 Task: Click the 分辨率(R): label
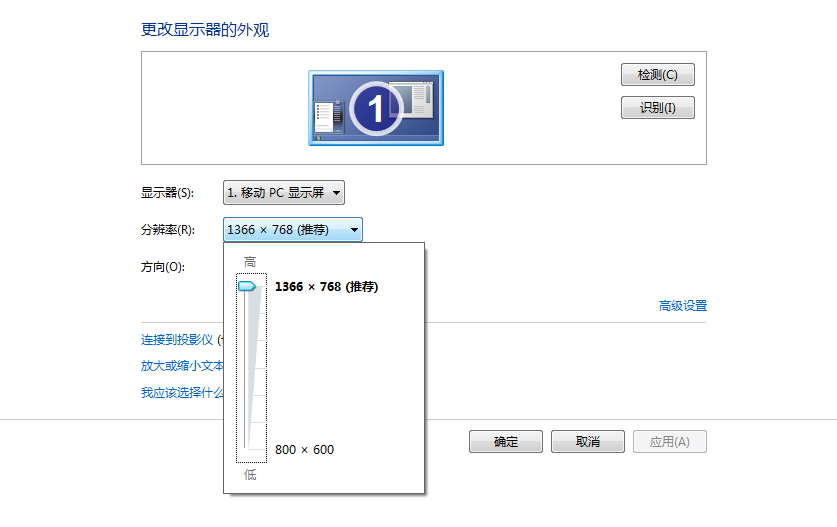coord(168,230)
